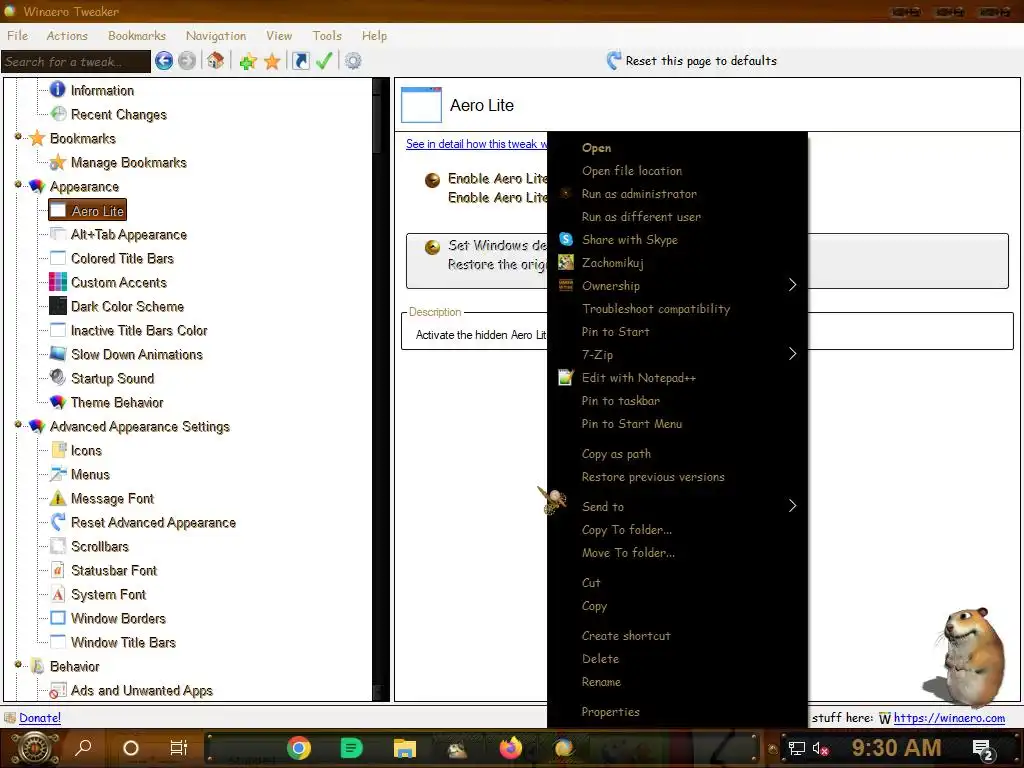The width and height of the screenshot is (1024, 768).
Task: Collapse the Bookmarks tree node
Action: (x=18, y=137)
